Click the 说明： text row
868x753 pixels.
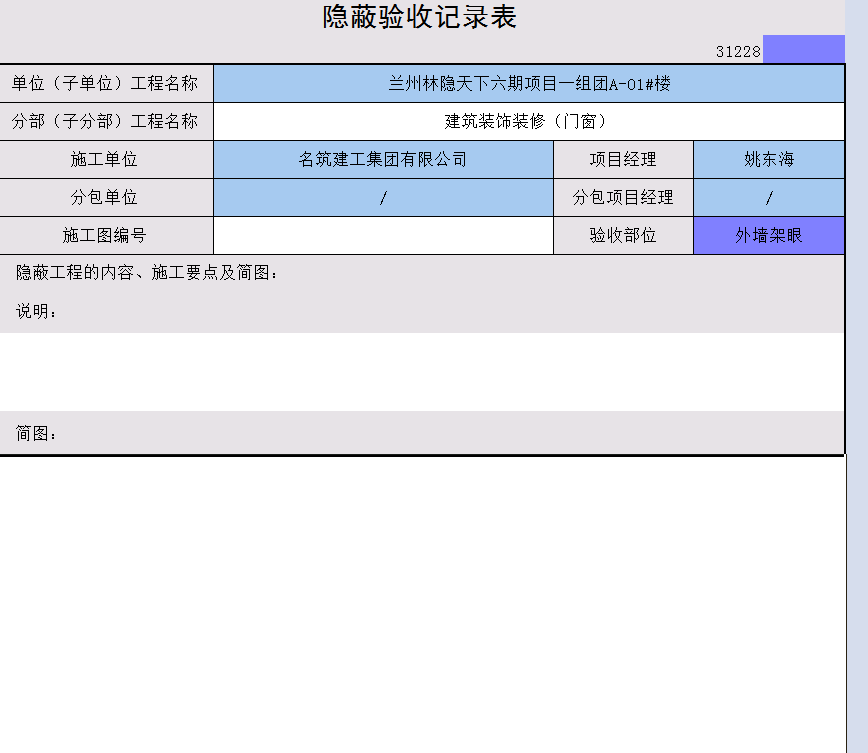38,312
